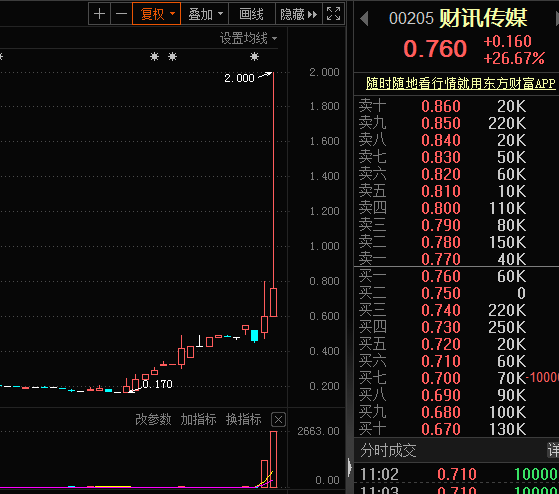This screenshot has width=559, height=494.
Task: Select the 买九 0.680 order row
Action: pos(456,412)
